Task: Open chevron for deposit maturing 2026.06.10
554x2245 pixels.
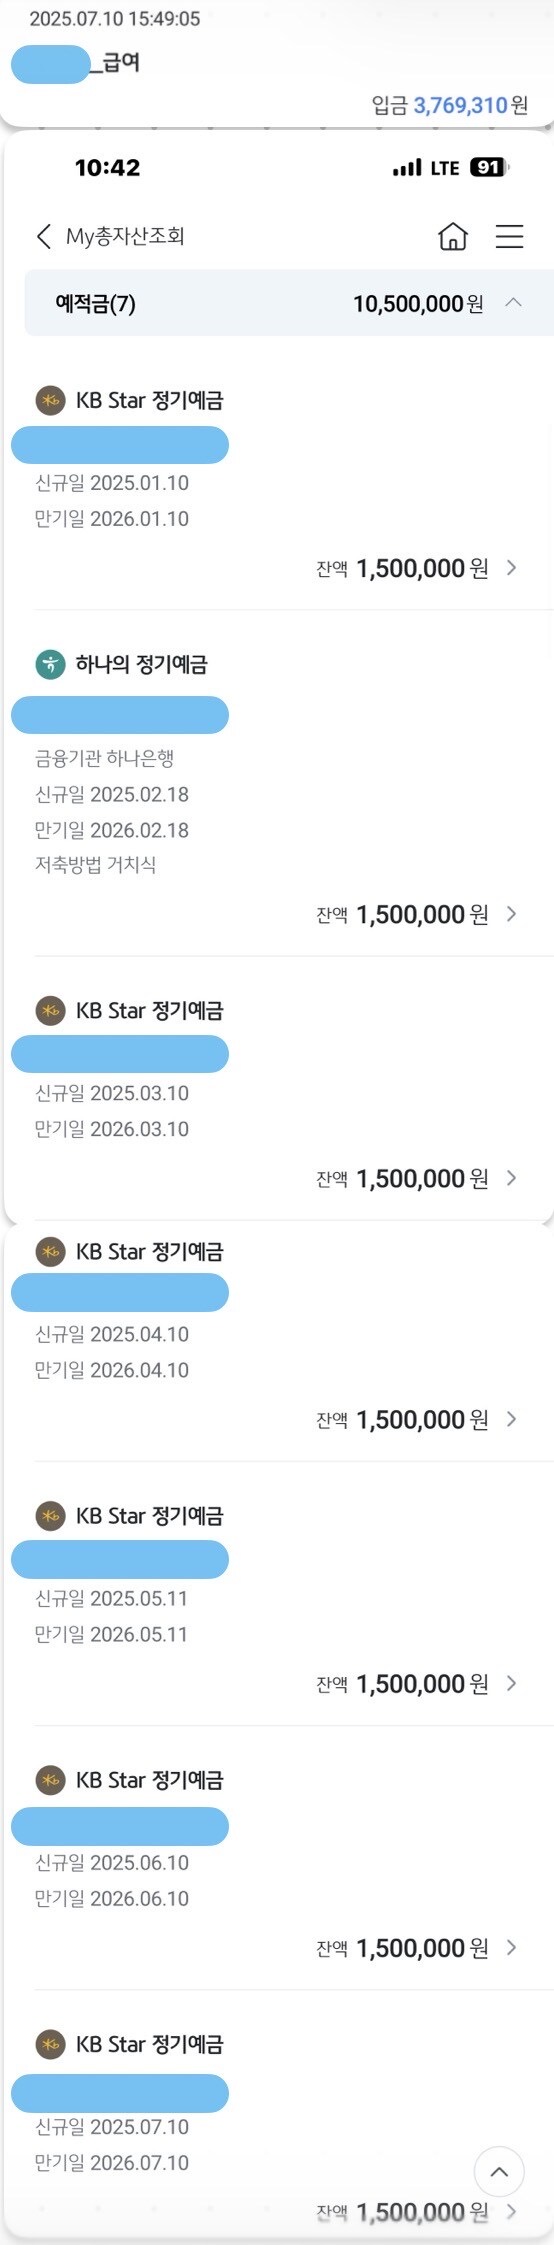Action: pos(511,1947)
